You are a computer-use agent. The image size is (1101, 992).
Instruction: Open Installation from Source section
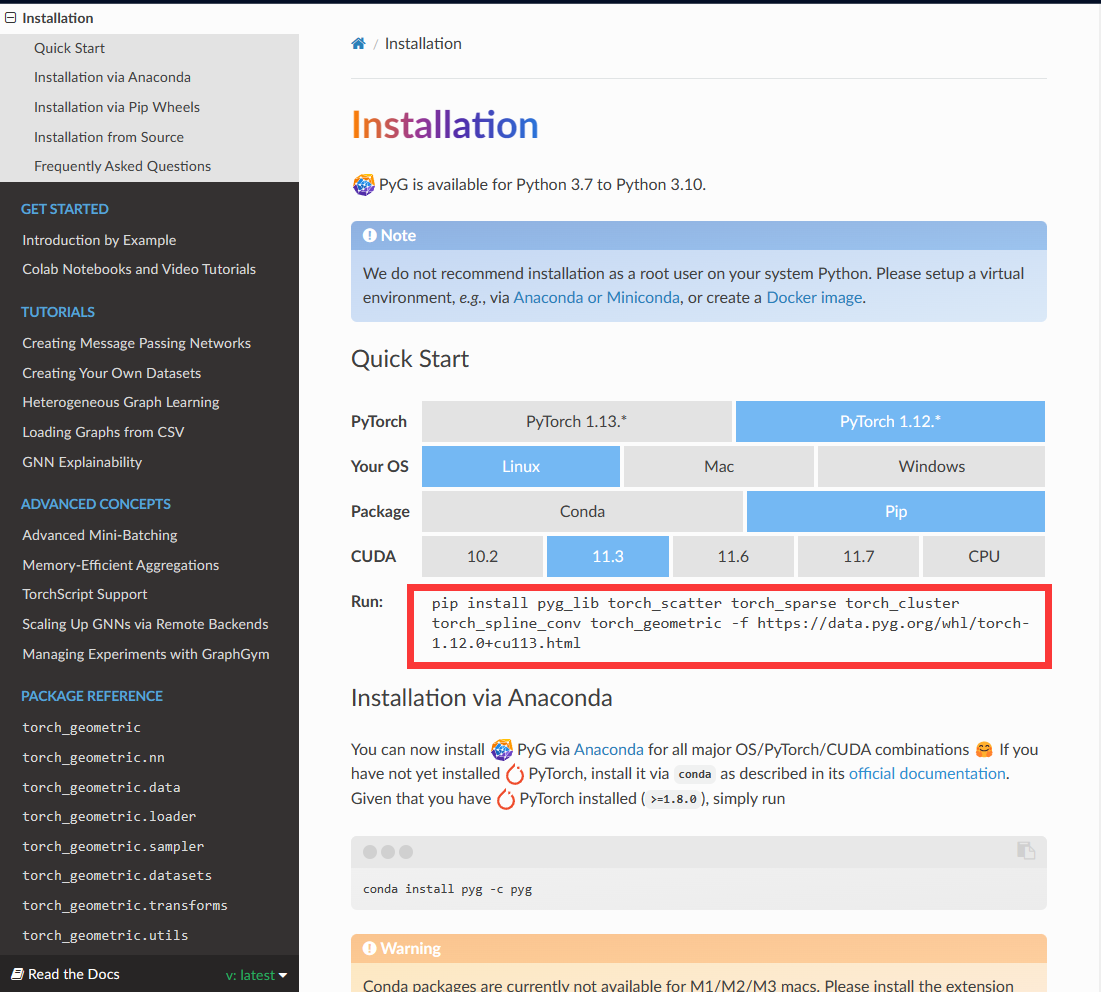click(x=109, y=137)
